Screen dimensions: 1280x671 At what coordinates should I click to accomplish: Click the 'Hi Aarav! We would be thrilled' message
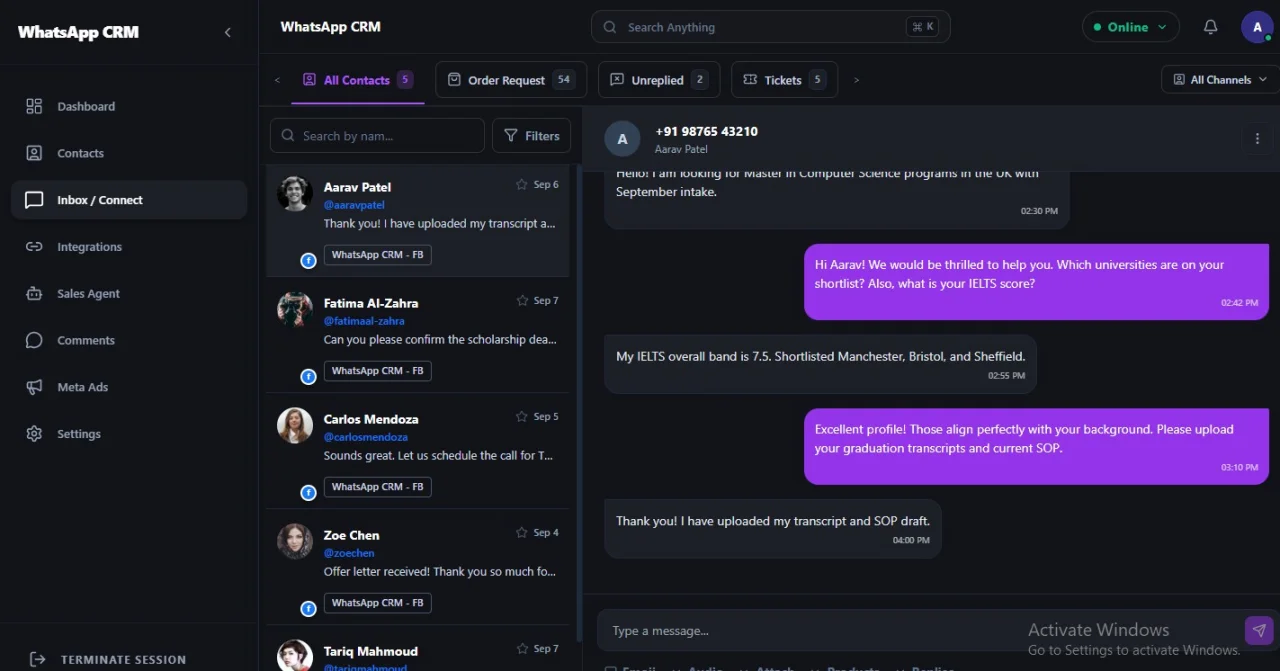tap(1036, 282)
